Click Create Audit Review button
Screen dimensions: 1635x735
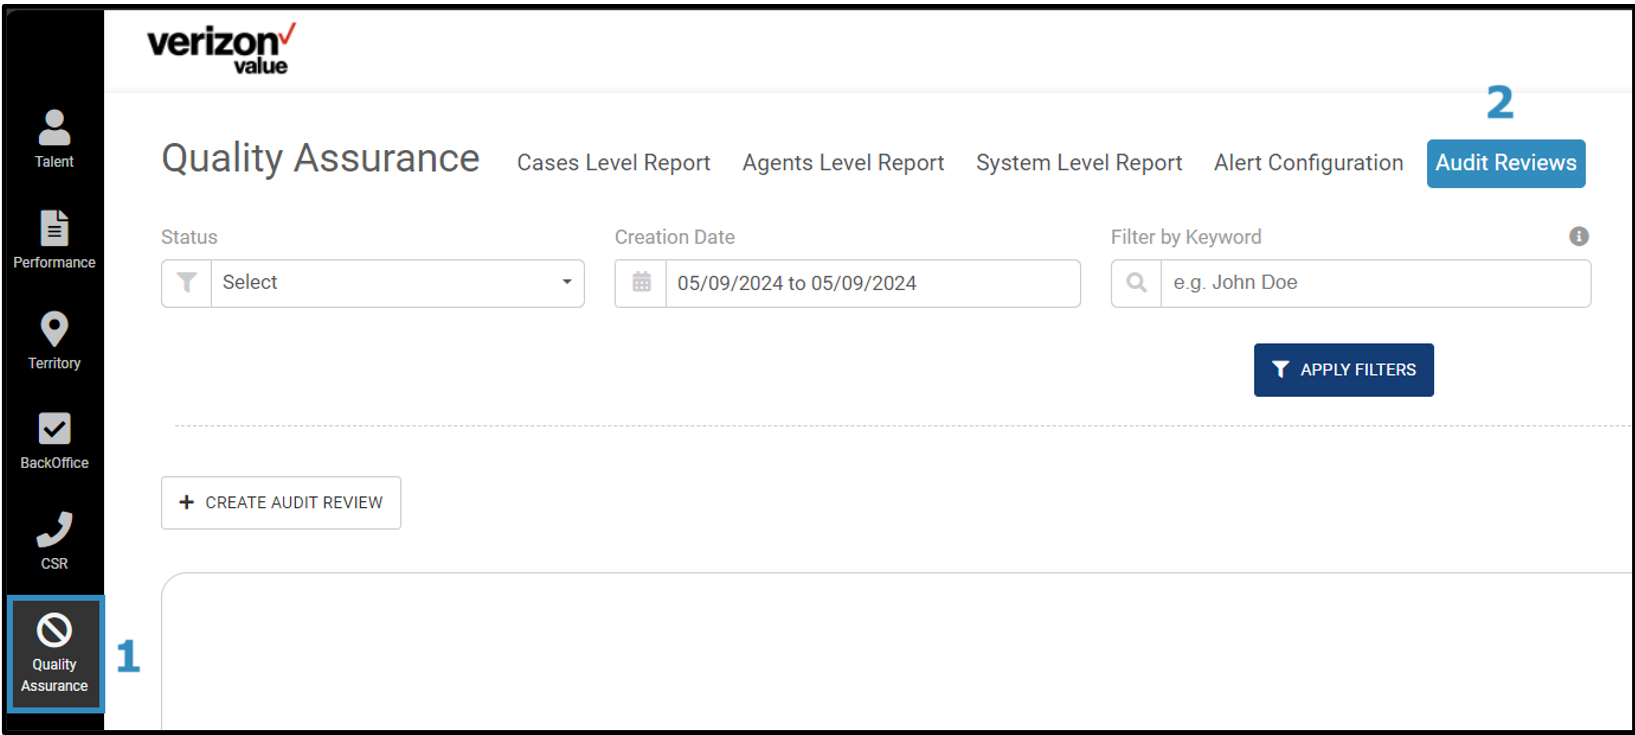click(281, 502)
